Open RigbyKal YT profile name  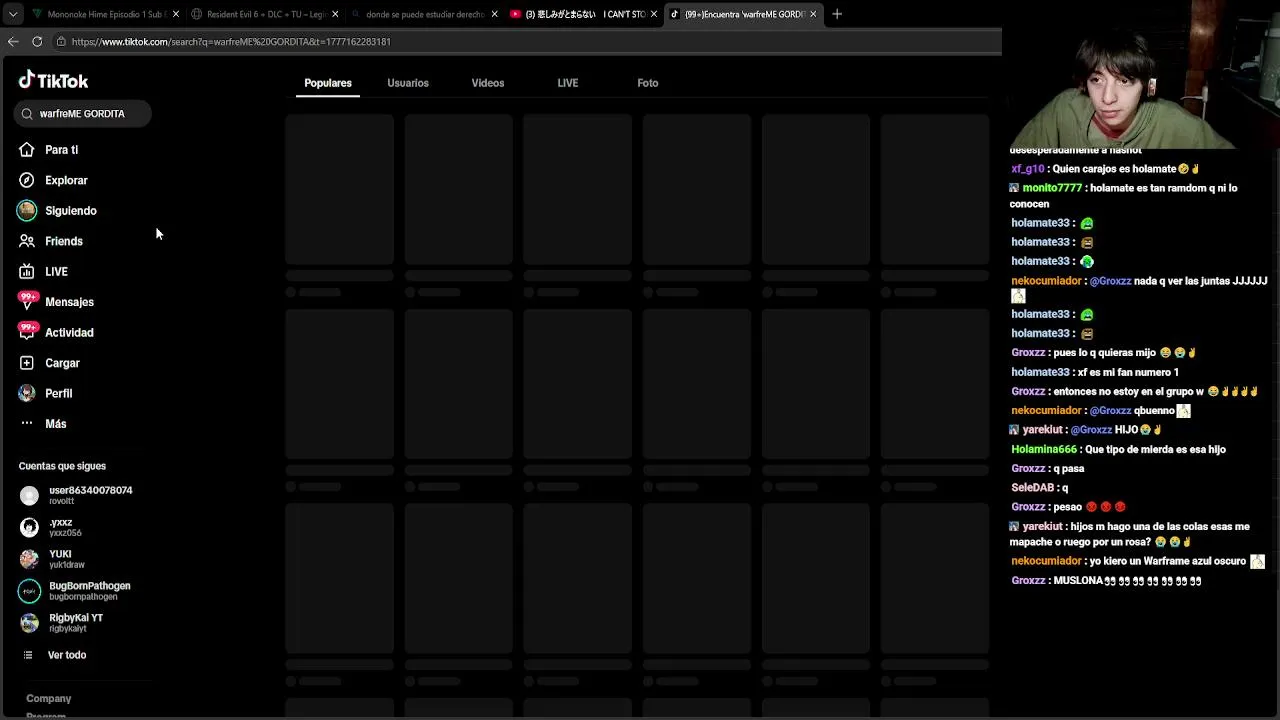pyautogui.click(x=76, y=618)
